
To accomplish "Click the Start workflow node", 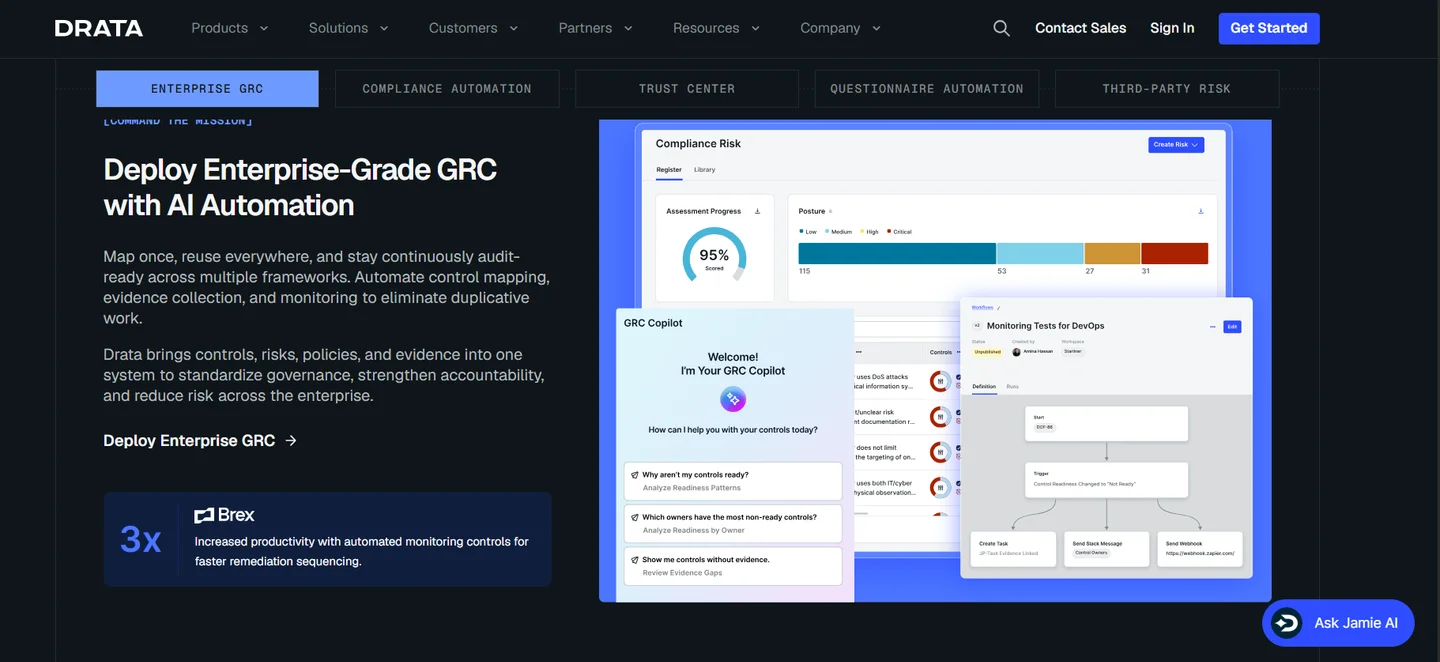I will point(1106,423).
